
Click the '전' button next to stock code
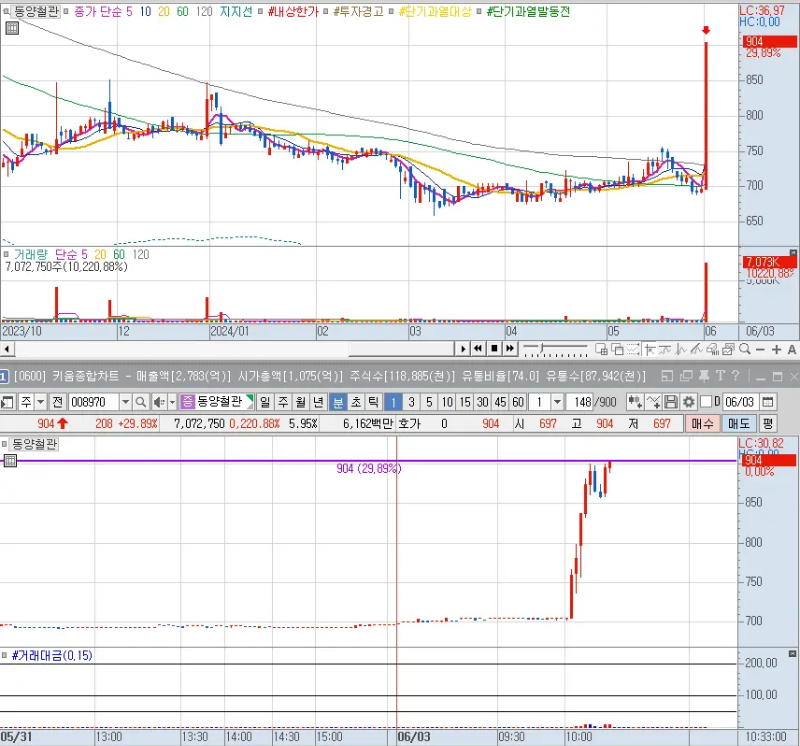(58, 402)
